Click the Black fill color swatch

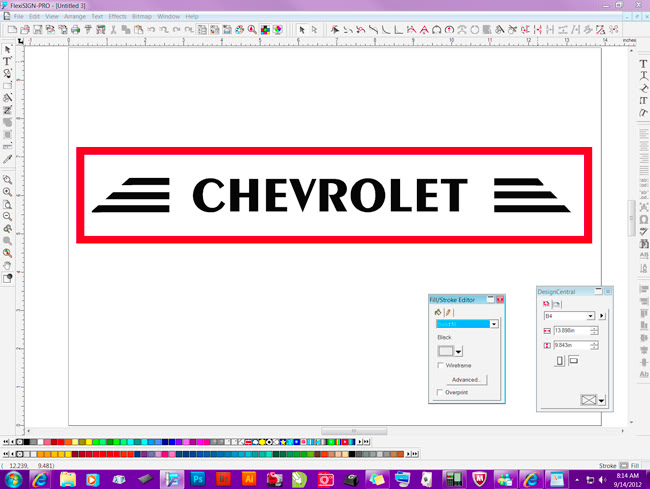tap(444, 351)
